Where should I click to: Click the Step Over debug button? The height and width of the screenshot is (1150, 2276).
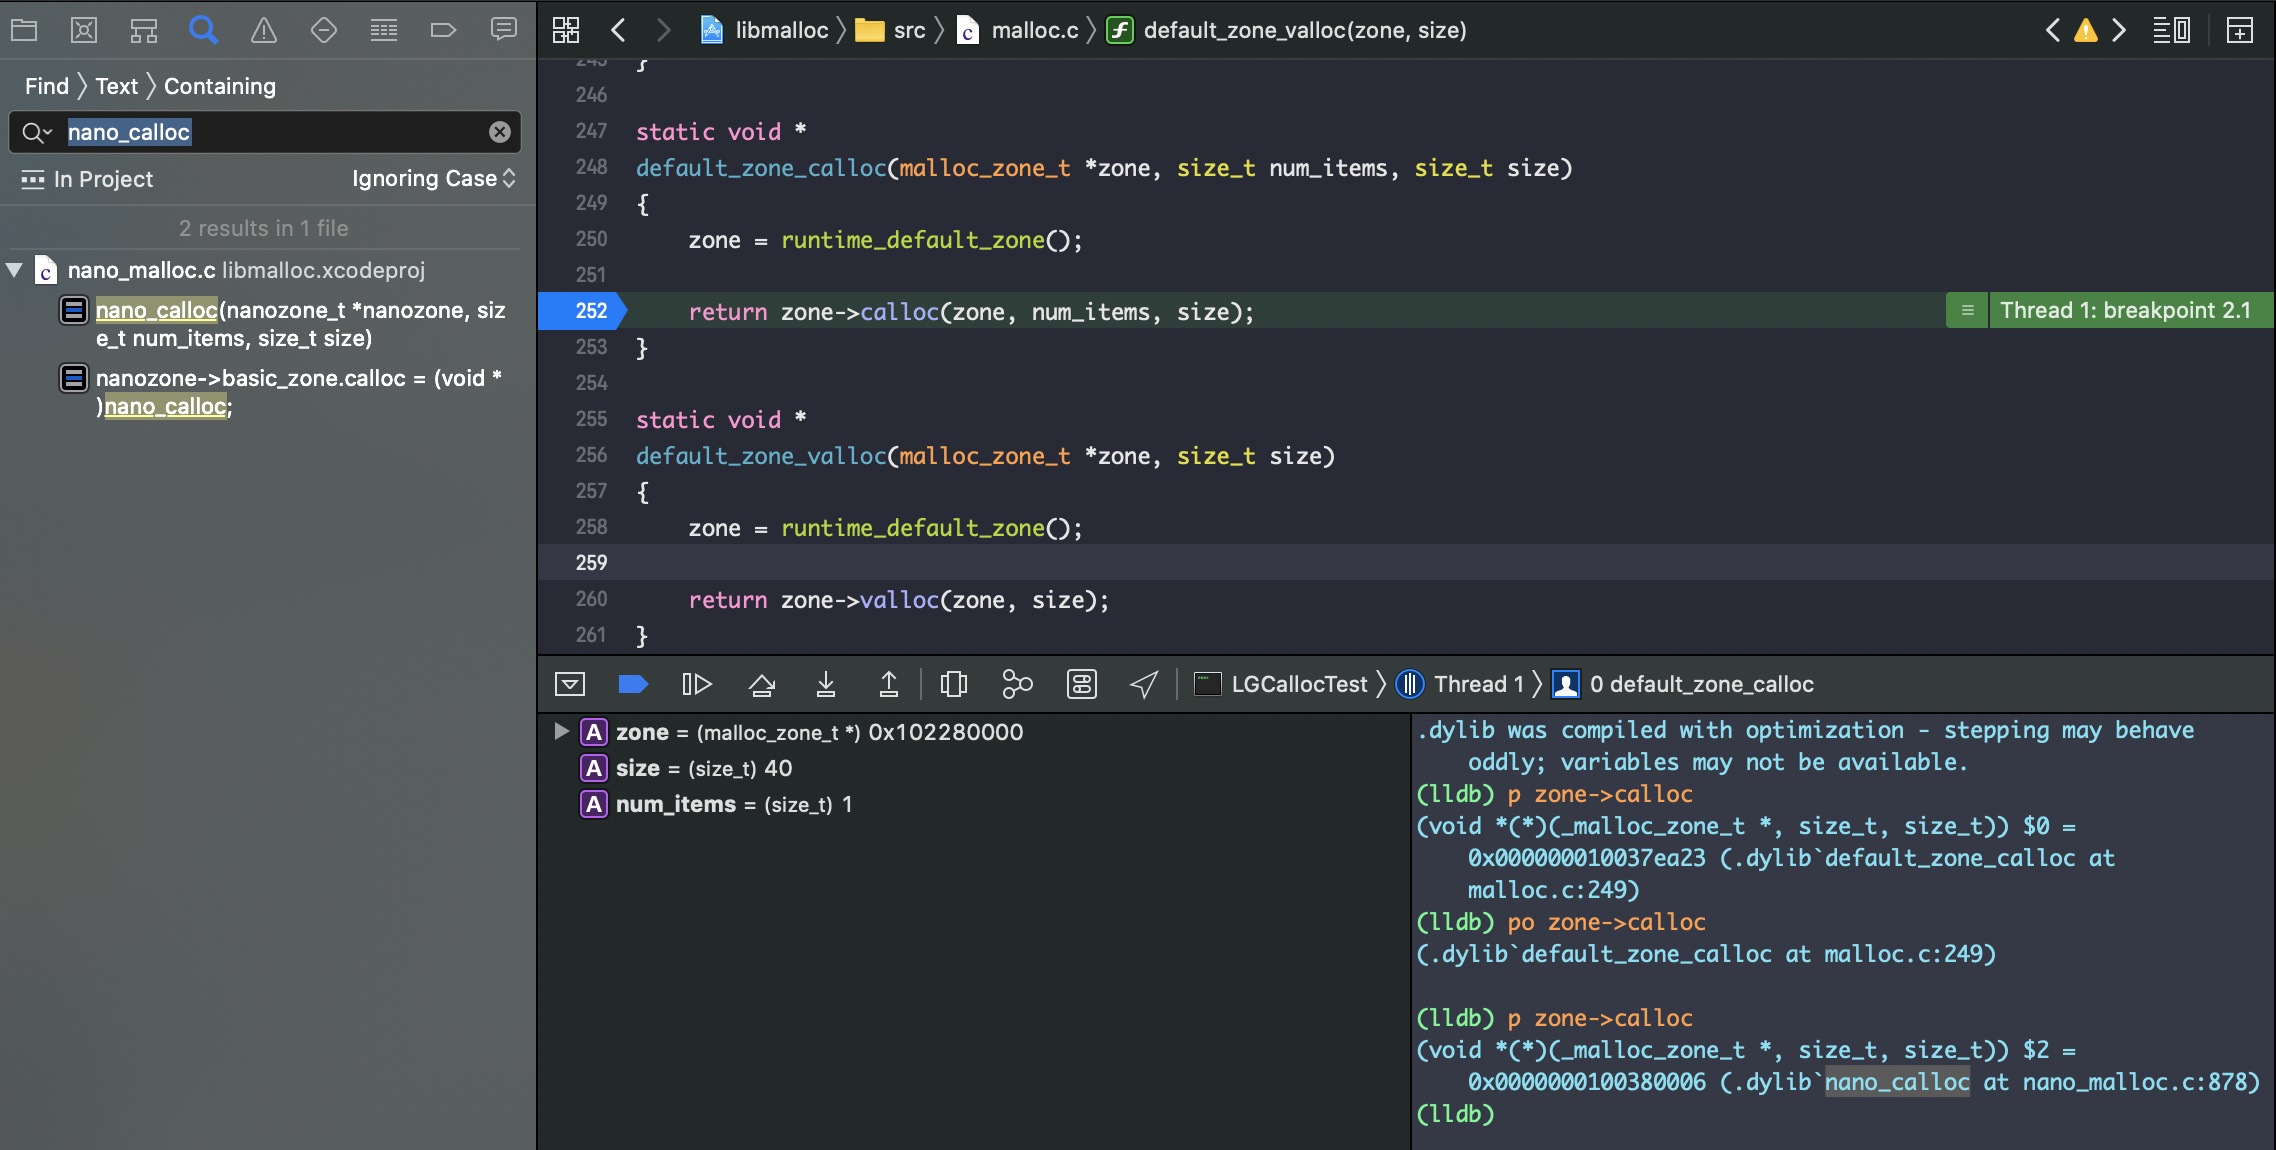tap(761, 684)
